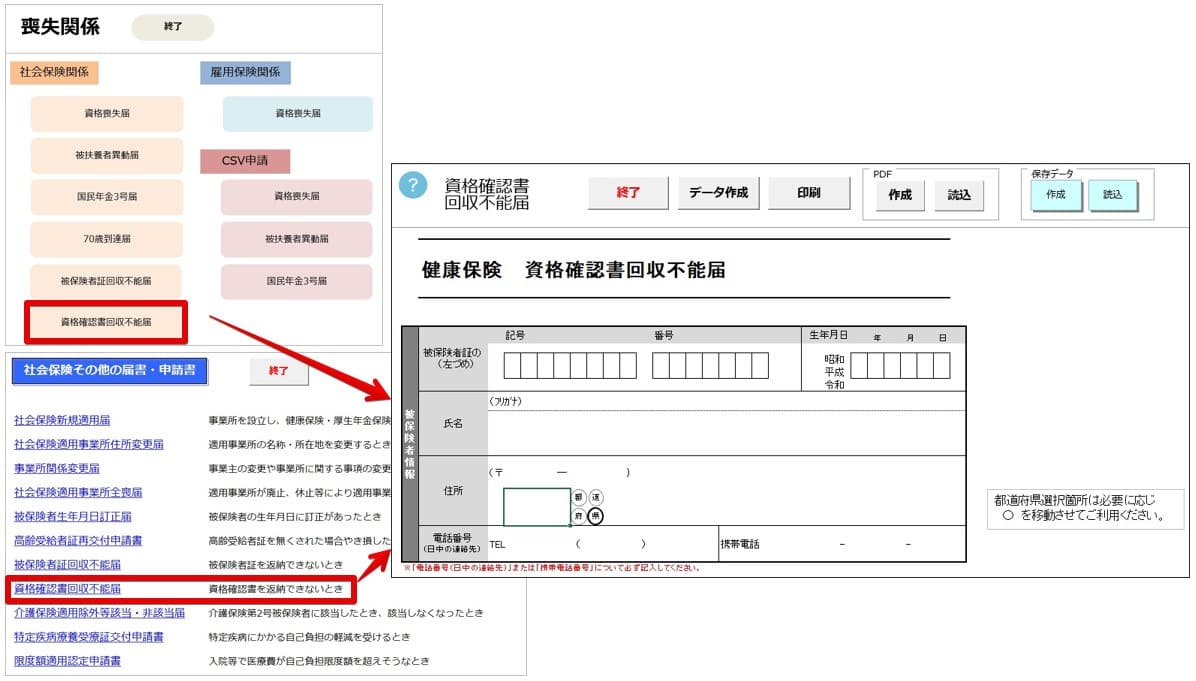Click 終了 button in 喪失関係 panel
The height and width of the screenshot is (681, 1196).
[x=173, y=27]
